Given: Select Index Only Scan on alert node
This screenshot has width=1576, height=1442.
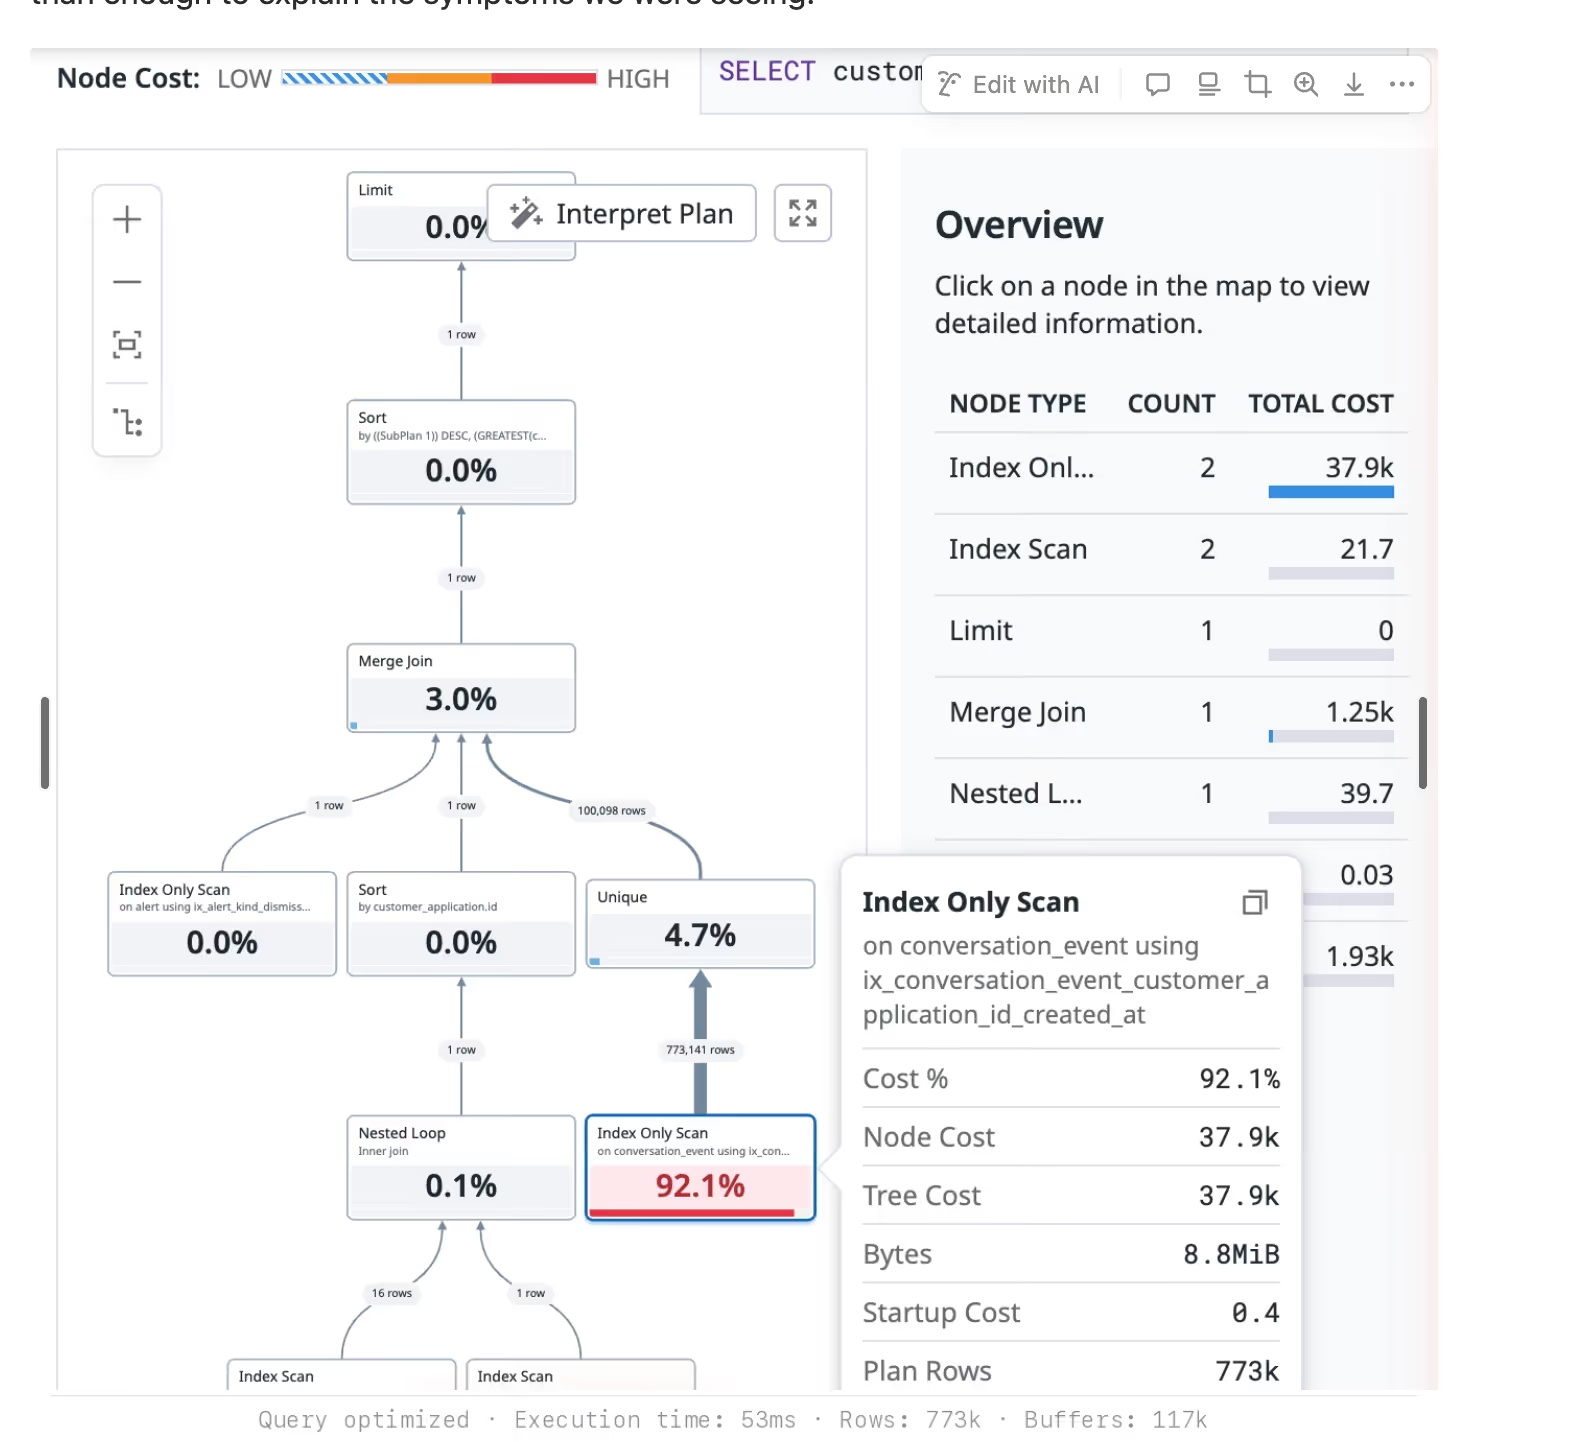Looking at the screenshot, I should 222,924.
